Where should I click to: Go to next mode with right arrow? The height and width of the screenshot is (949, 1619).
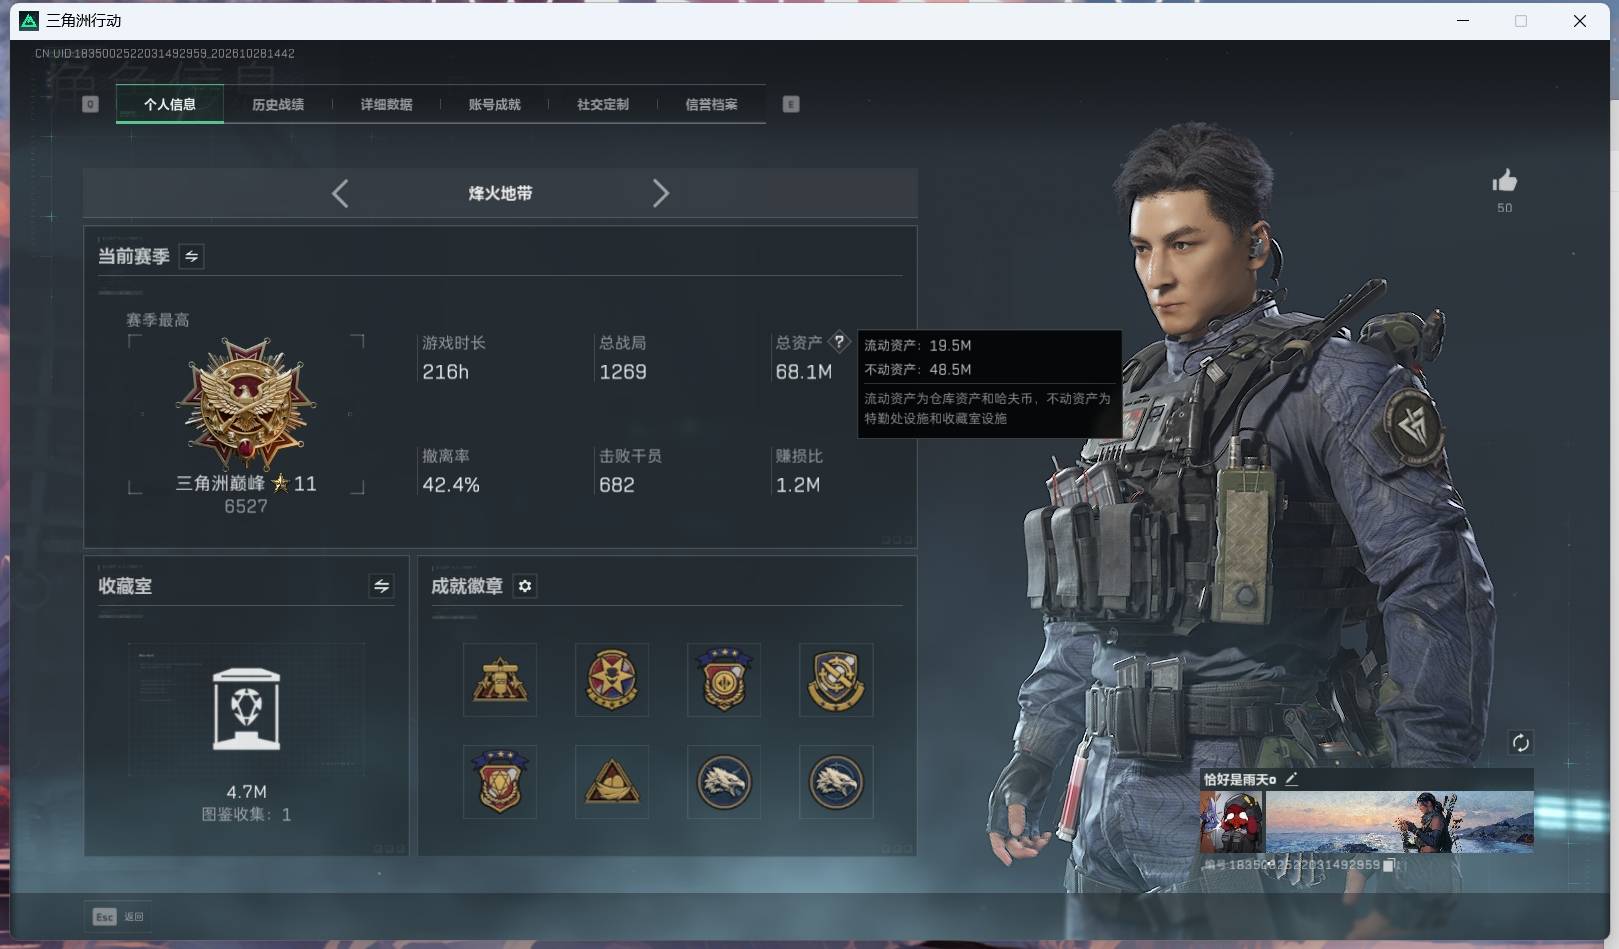660,193
